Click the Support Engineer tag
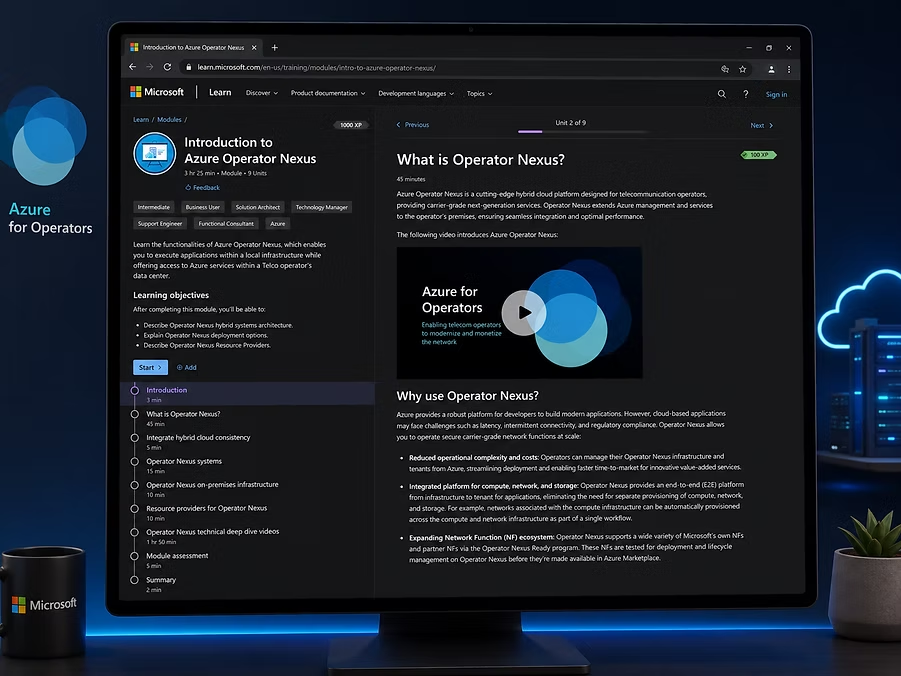The width and height of the screenshot is (901, 676). coord(160,224)
